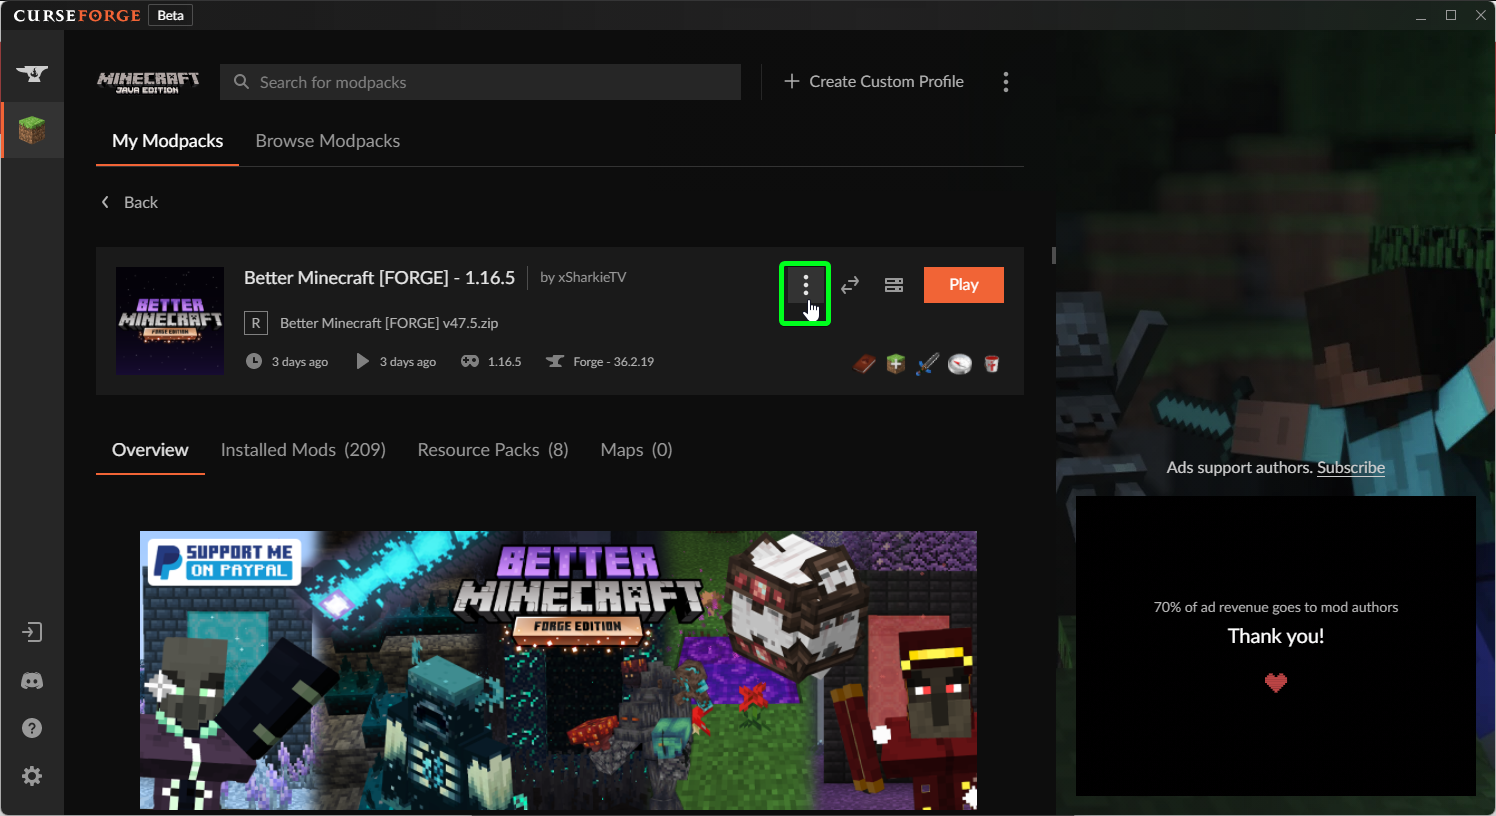Open settings via the gear icon
Viewport: 1496px width, 816px height.
tap(32, 776)
